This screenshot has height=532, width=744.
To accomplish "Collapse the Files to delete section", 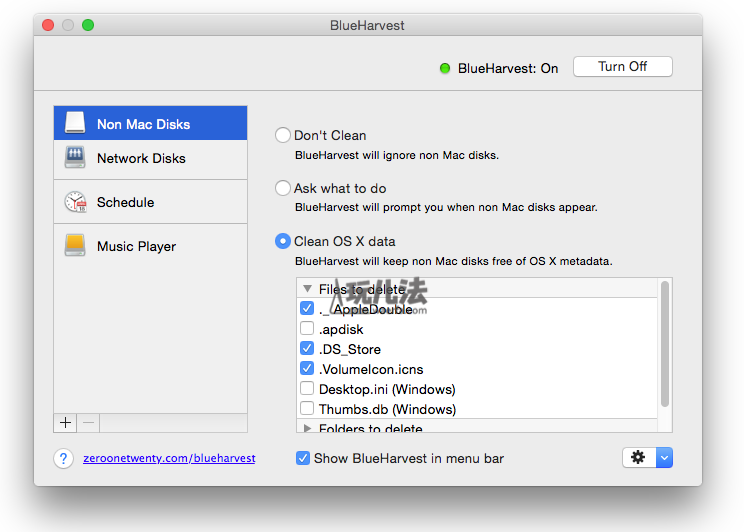I will coord(307,289).
